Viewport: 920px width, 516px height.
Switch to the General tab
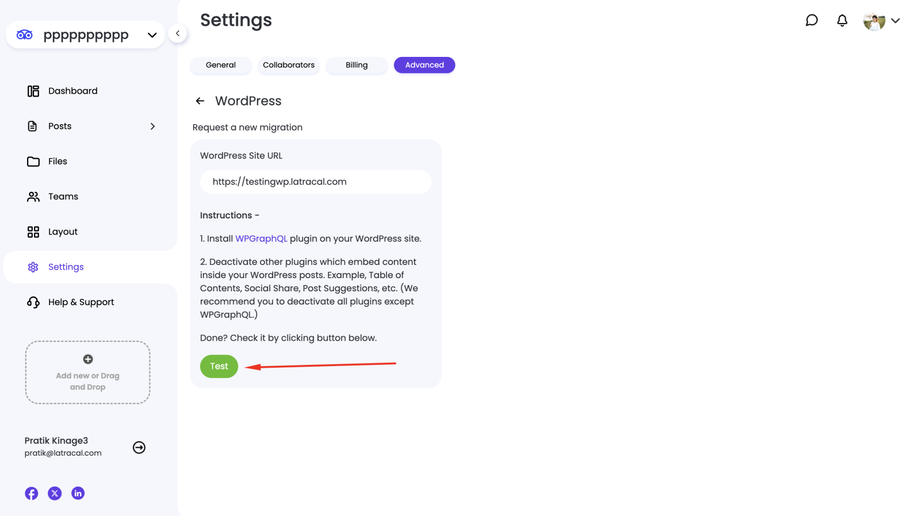pyautogui.click(x=221, y=65)
